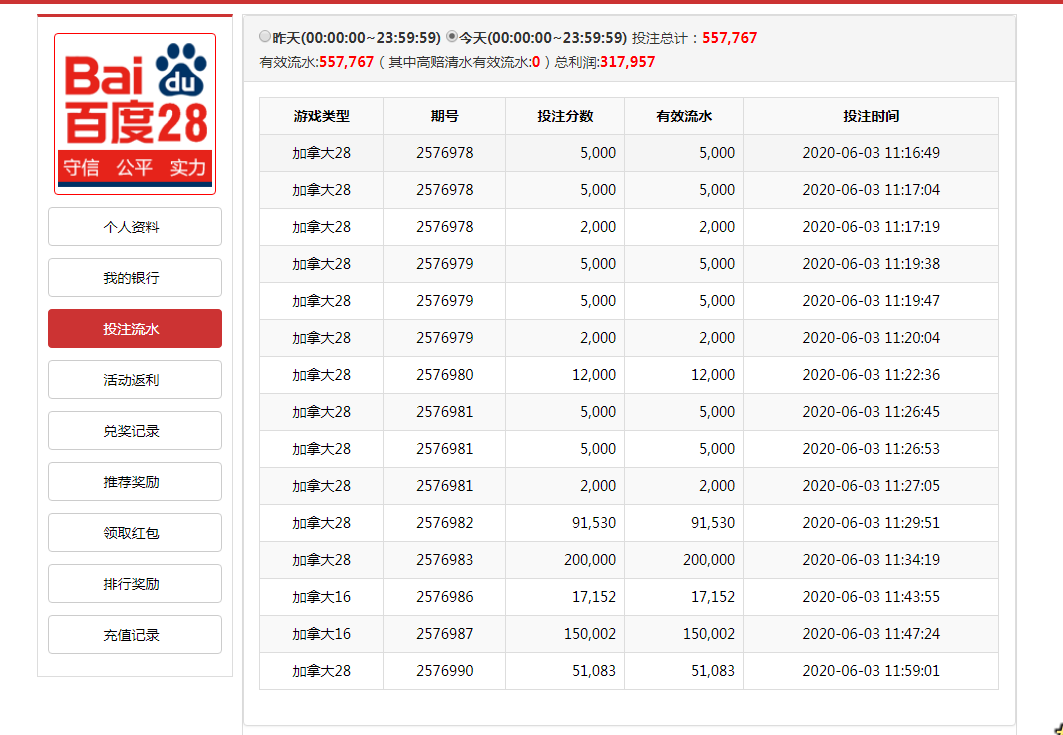Select the row with bet 200,000

(628, 560)
